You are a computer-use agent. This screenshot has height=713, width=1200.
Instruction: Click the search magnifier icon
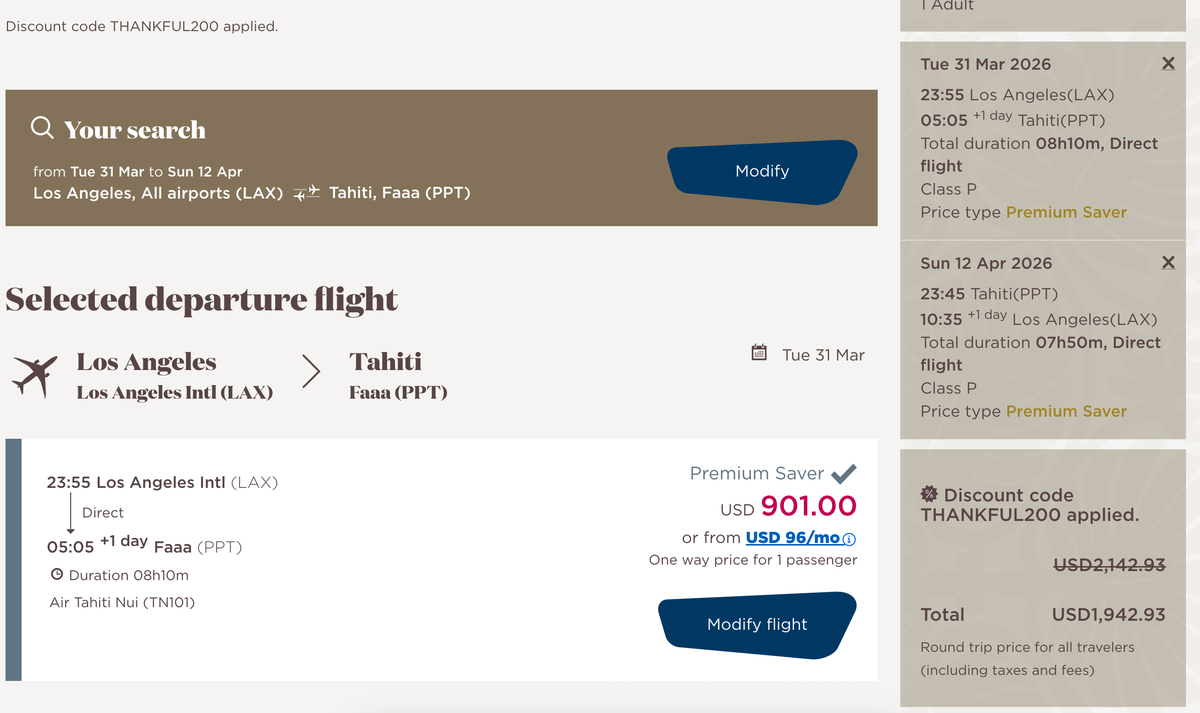tap(42, 129)
